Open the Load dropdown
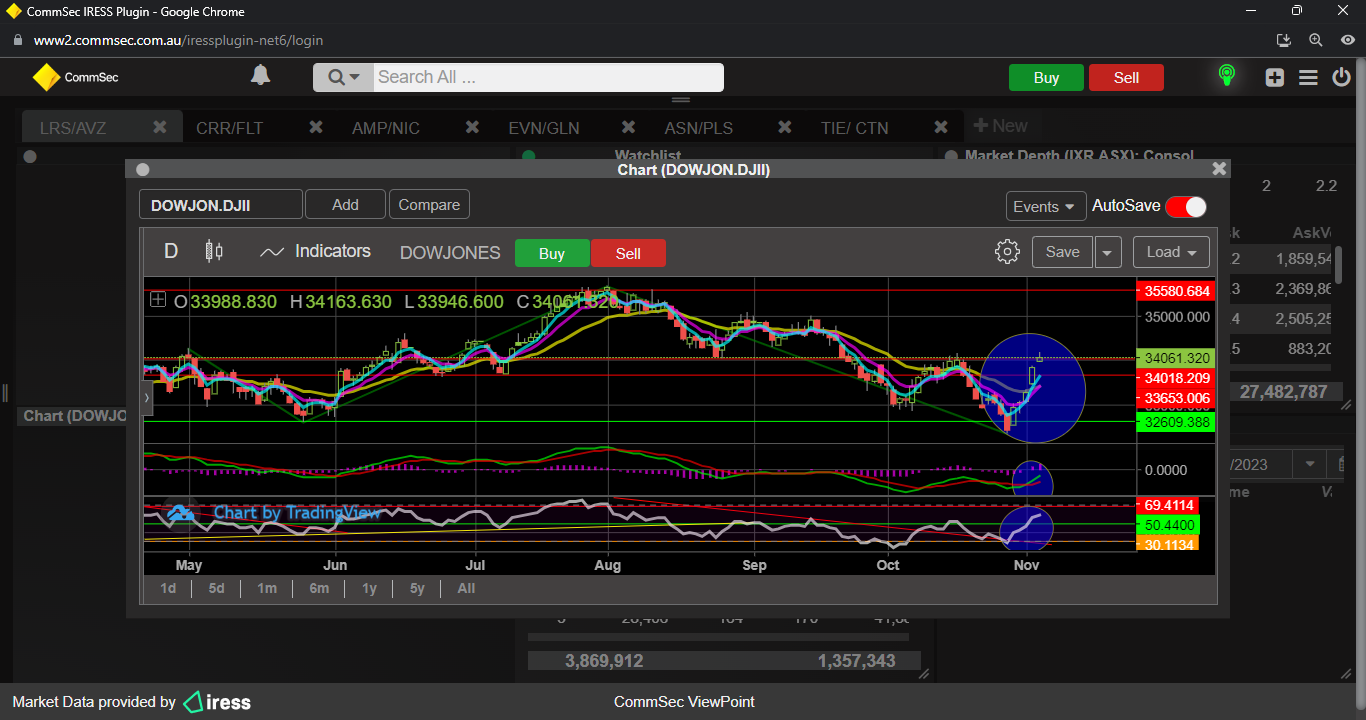 pyautogui.click(x=1171, y=252)
